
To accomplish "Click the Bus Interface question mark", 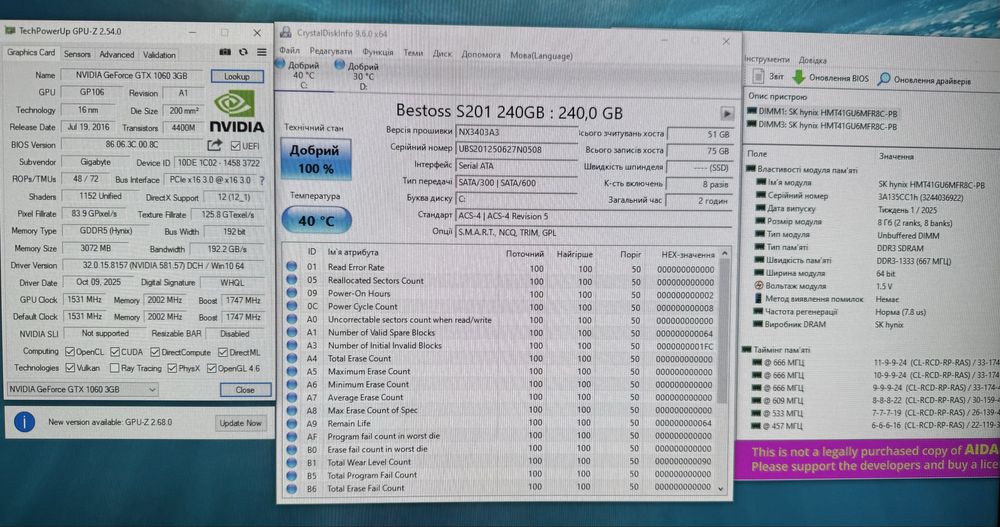I will click(262, 181).
